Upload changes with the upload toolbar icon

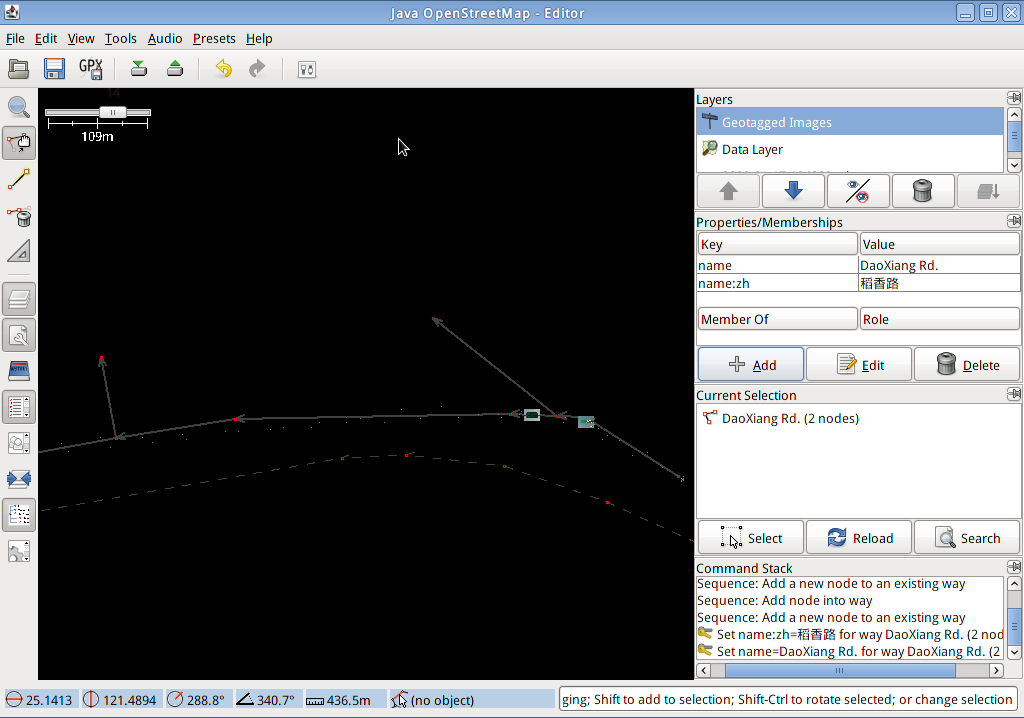tap(175, 69)
